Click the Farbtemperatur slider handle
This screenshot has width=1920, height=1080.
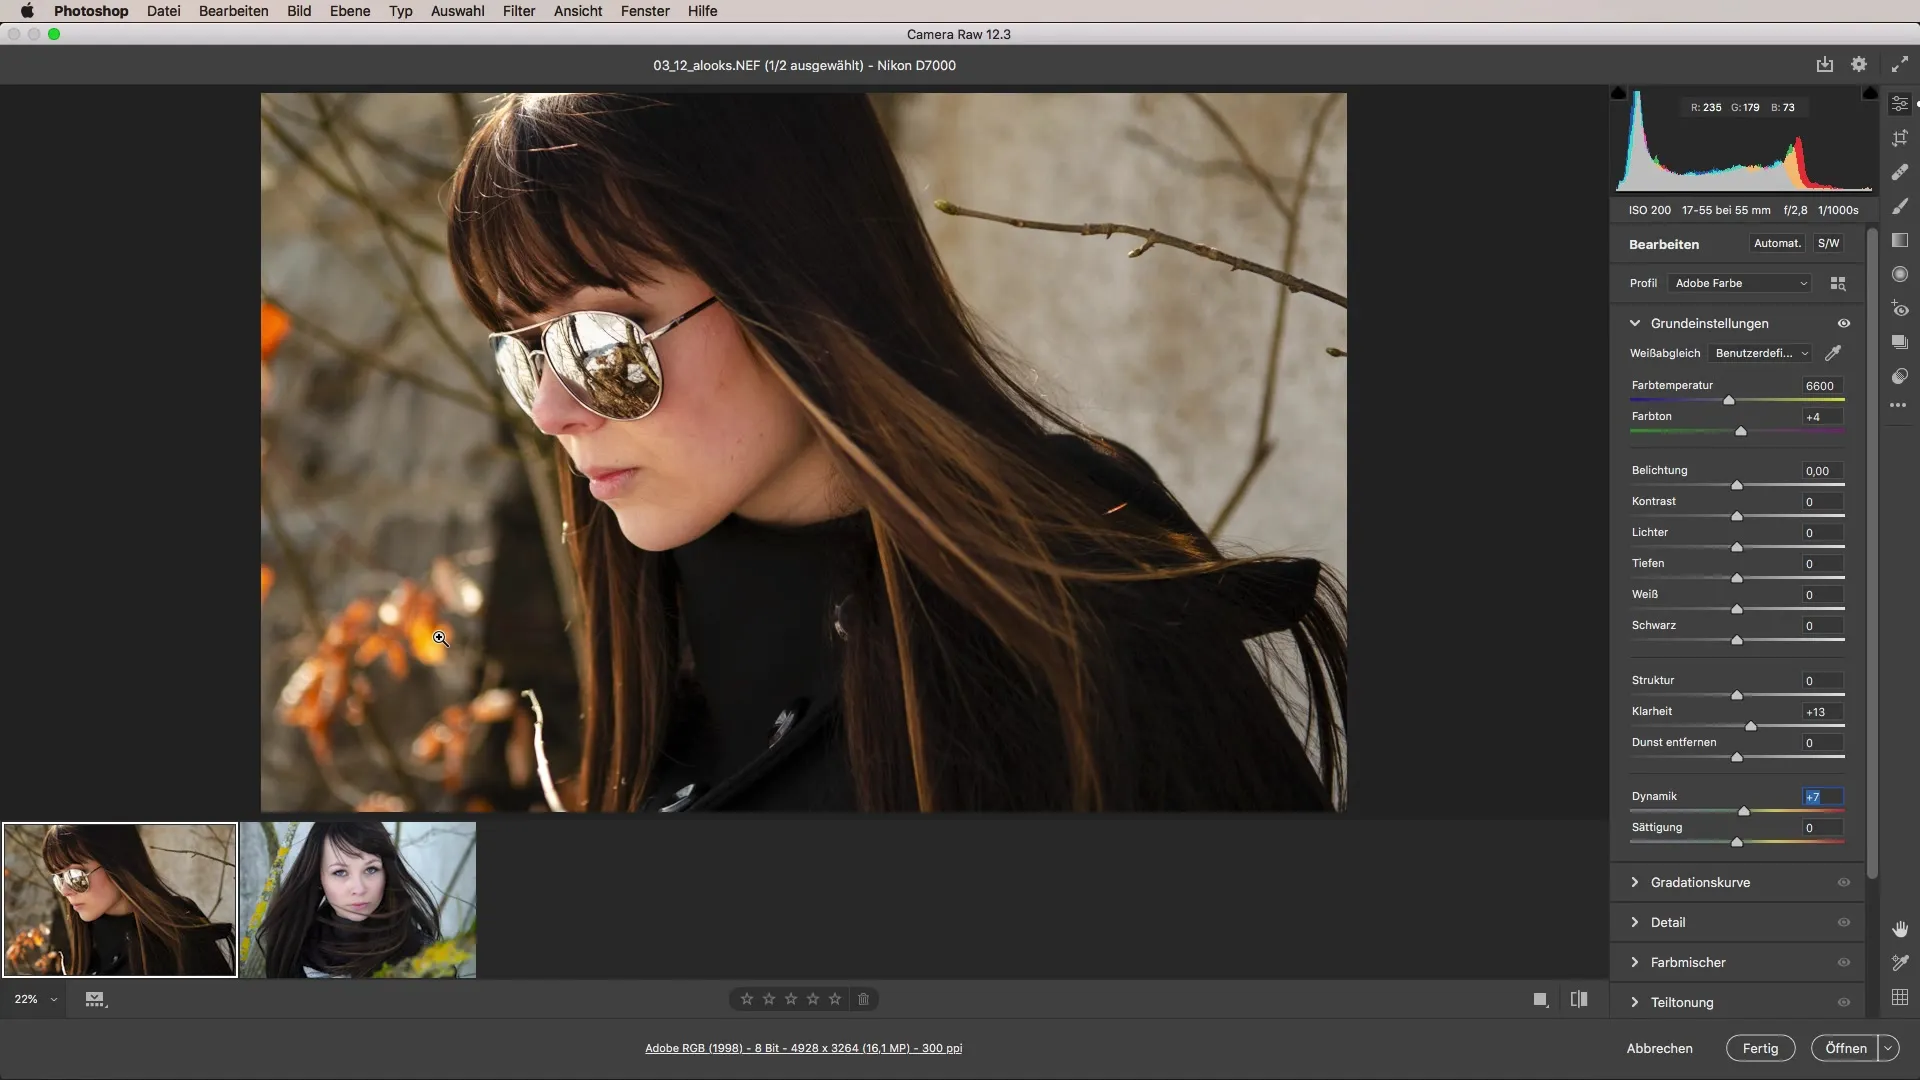tap(1728, 400)
